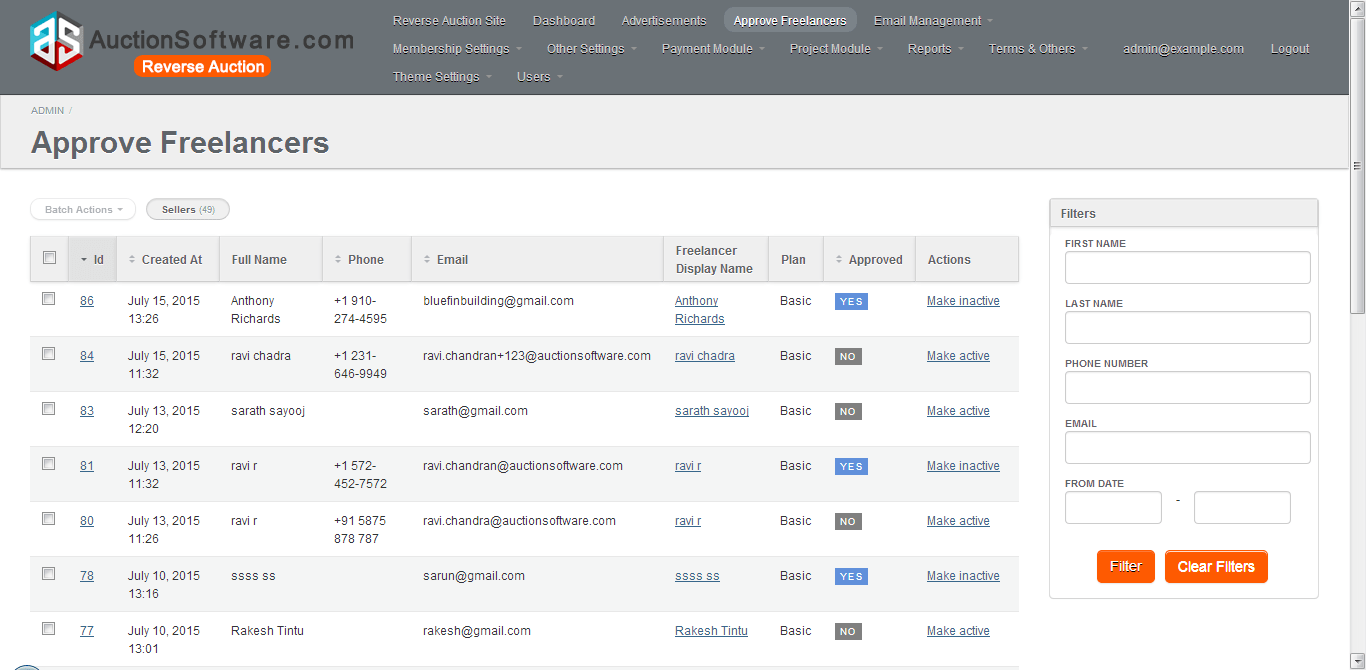
Task: Click the ADMIN breadcrumb link
Action: tap(48, 111)
